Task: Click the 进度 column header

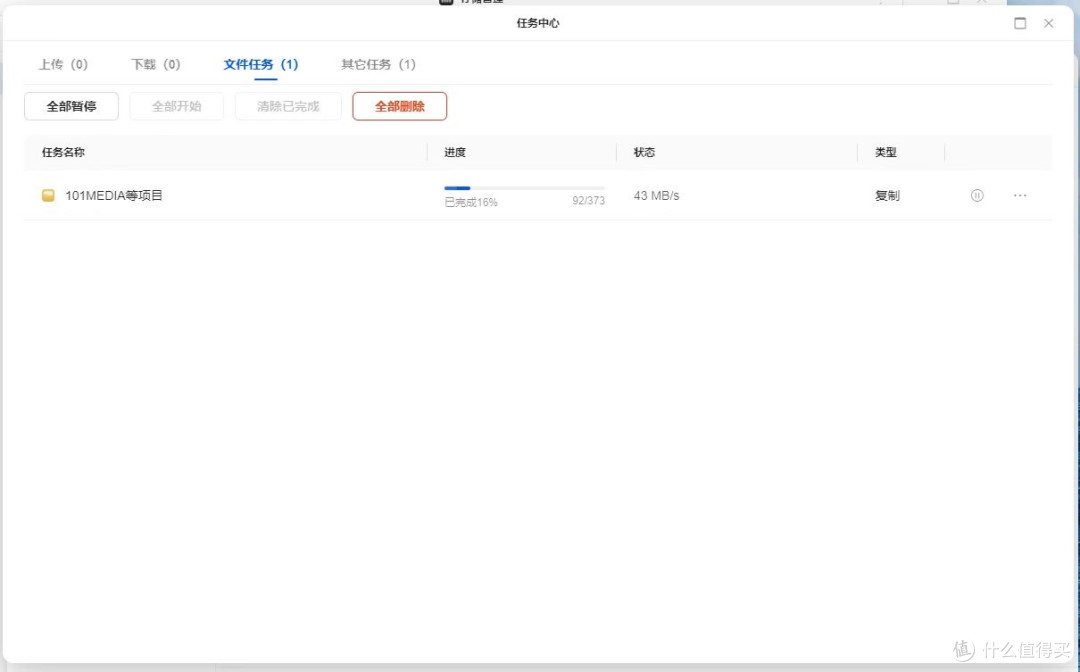Action: click(x=455, y=152)
